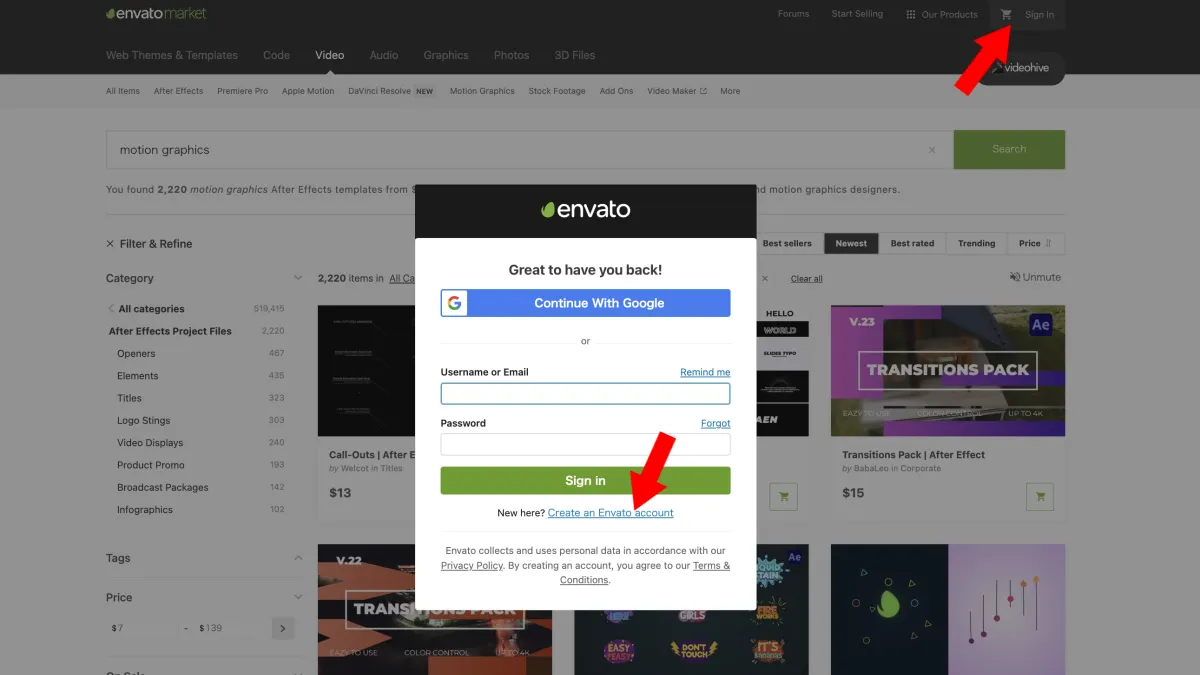Image resolution: width=1200 pixels, height=675 pixels.
Task: Focus the Username or Email field
Action: [x=585, y=393]
